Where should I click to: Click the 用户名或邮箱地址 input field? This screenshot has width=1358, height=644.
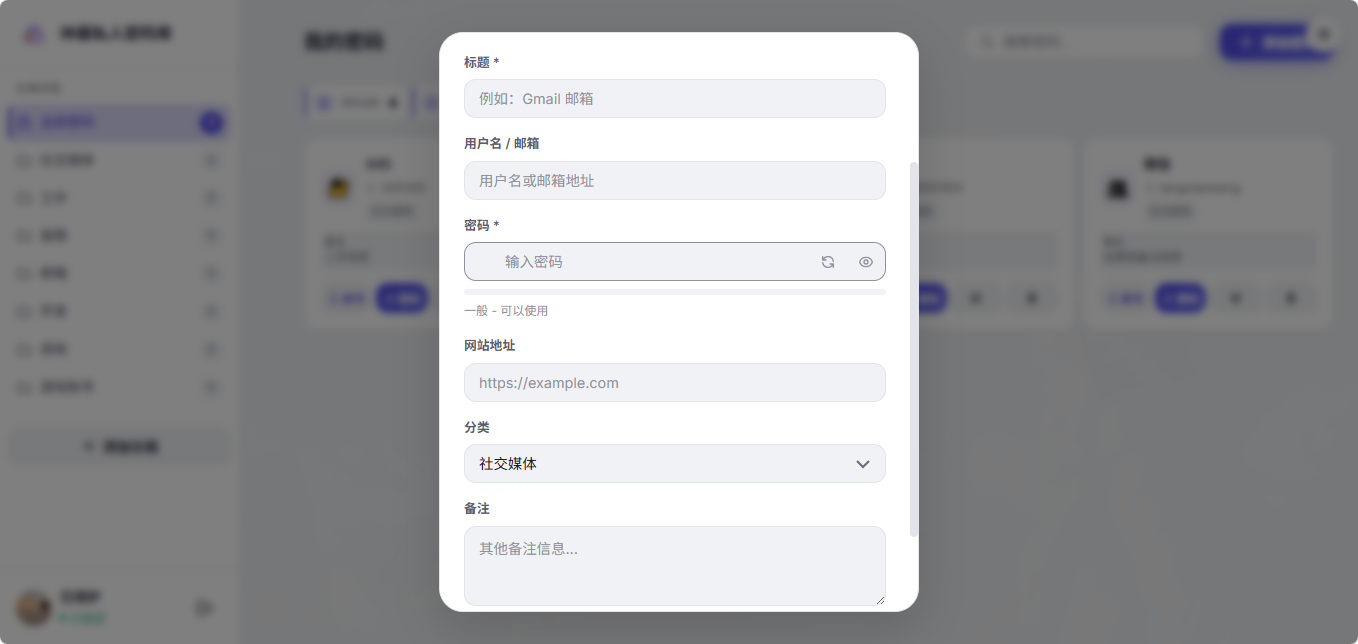click(674, 181)
